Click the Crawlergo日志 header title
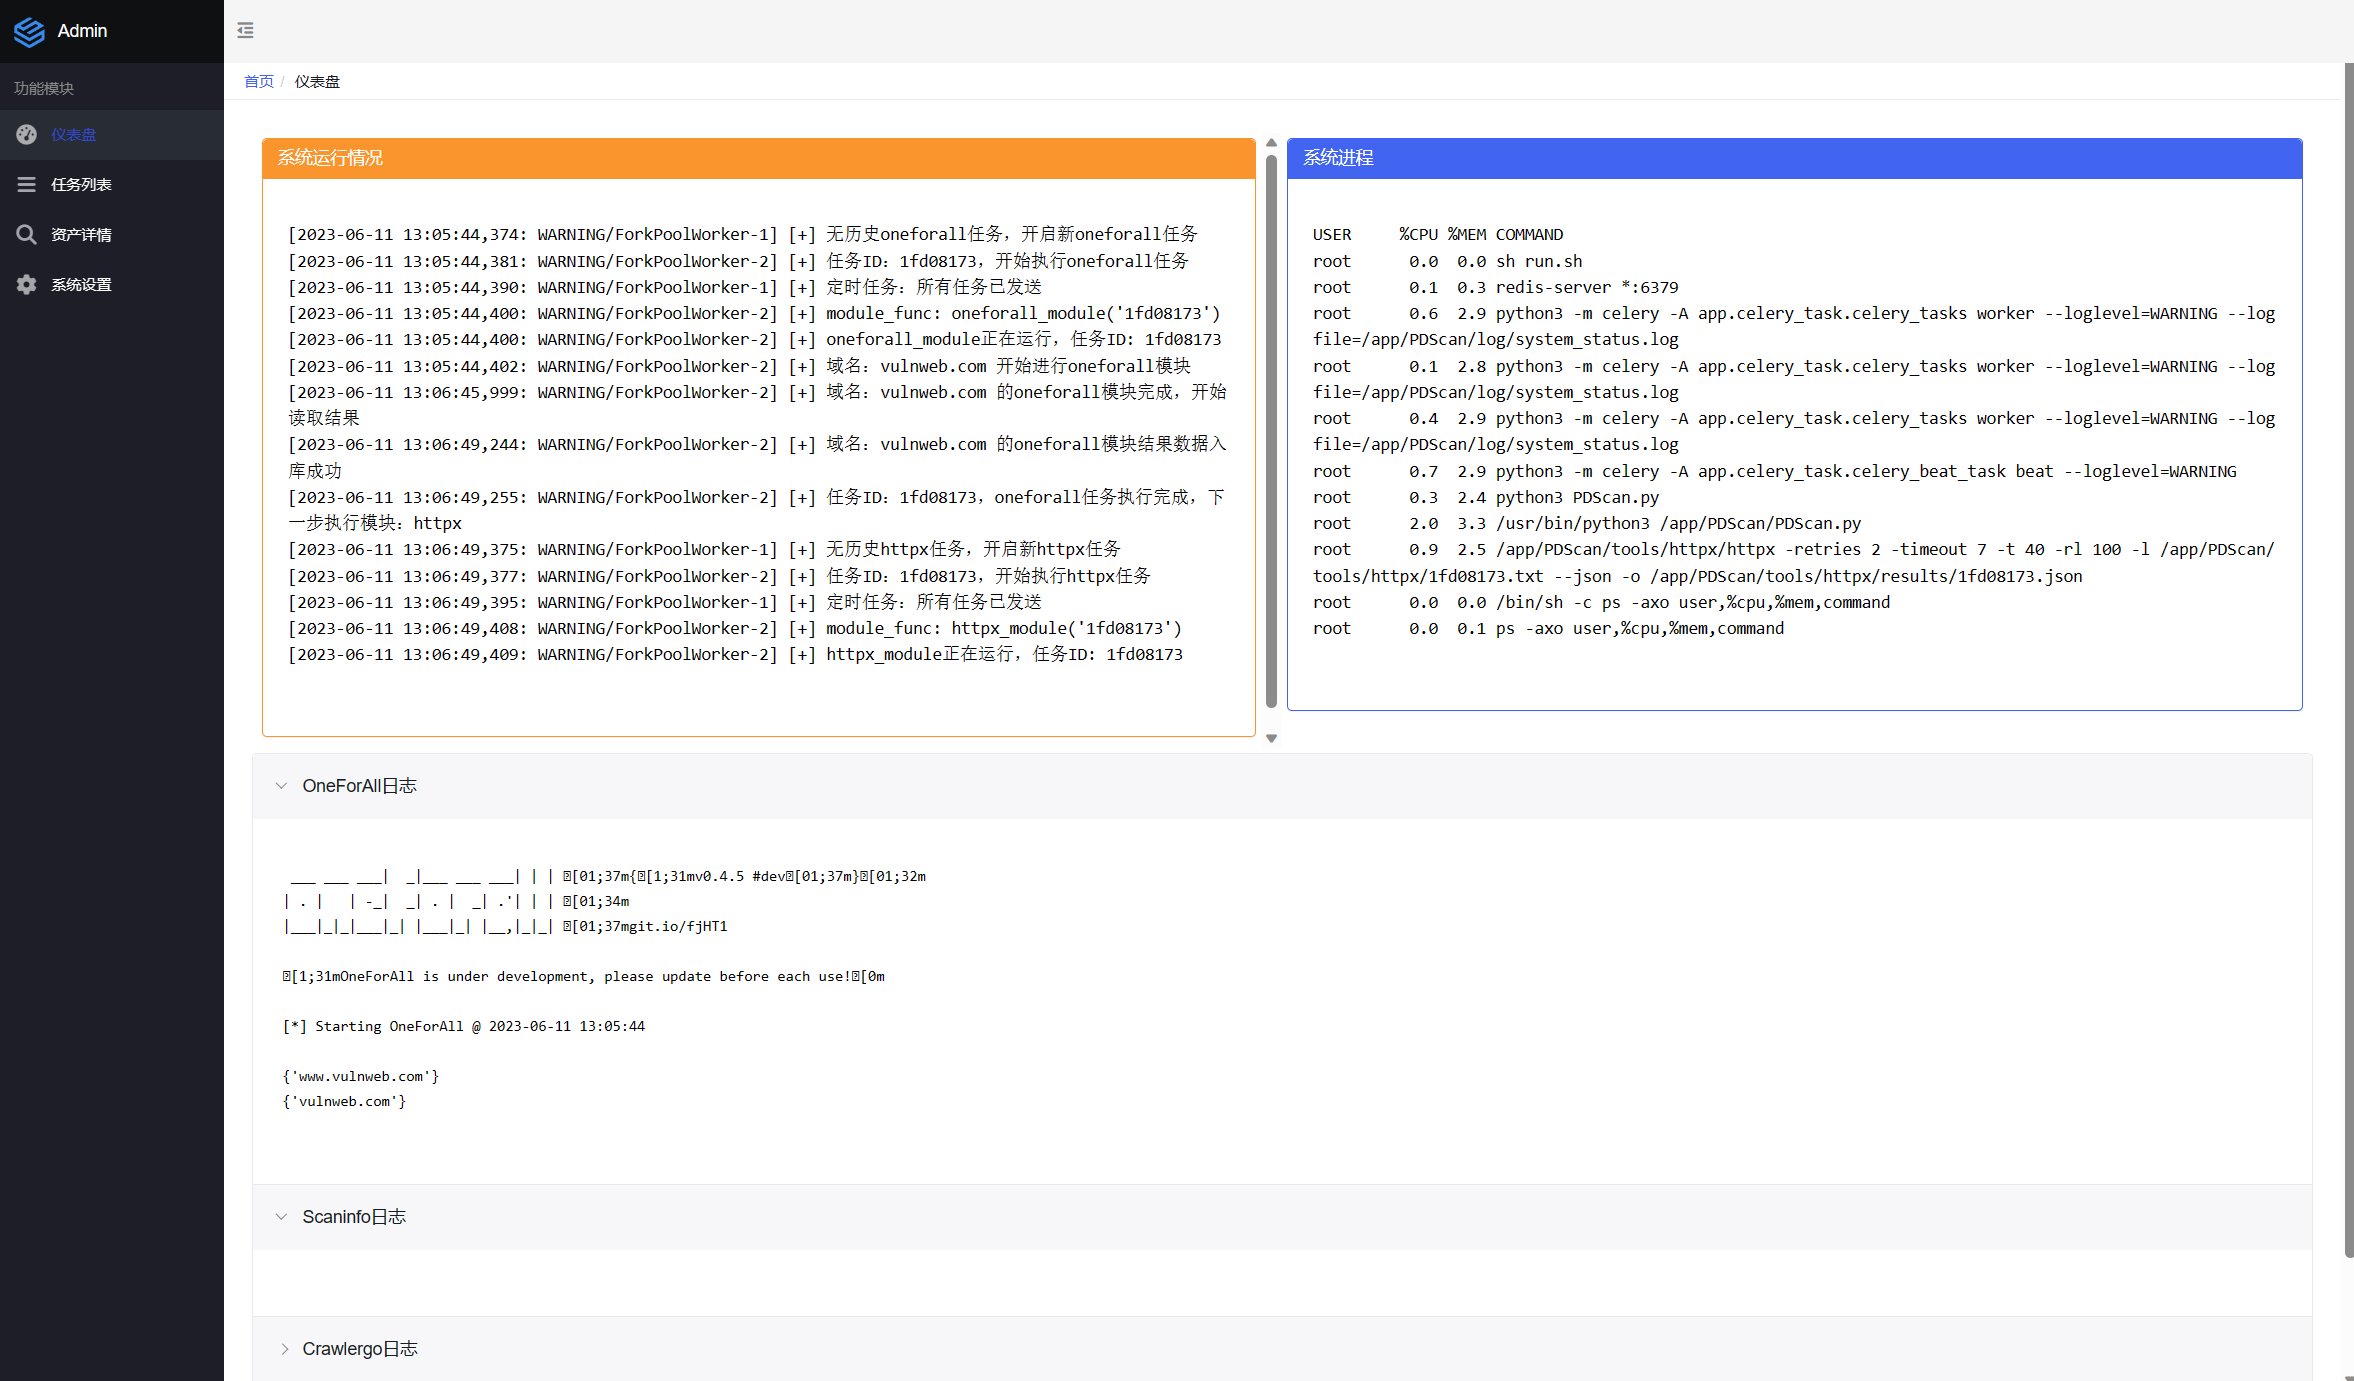The width and height of the screenshot is (2354, 1381). [360, 1349]
